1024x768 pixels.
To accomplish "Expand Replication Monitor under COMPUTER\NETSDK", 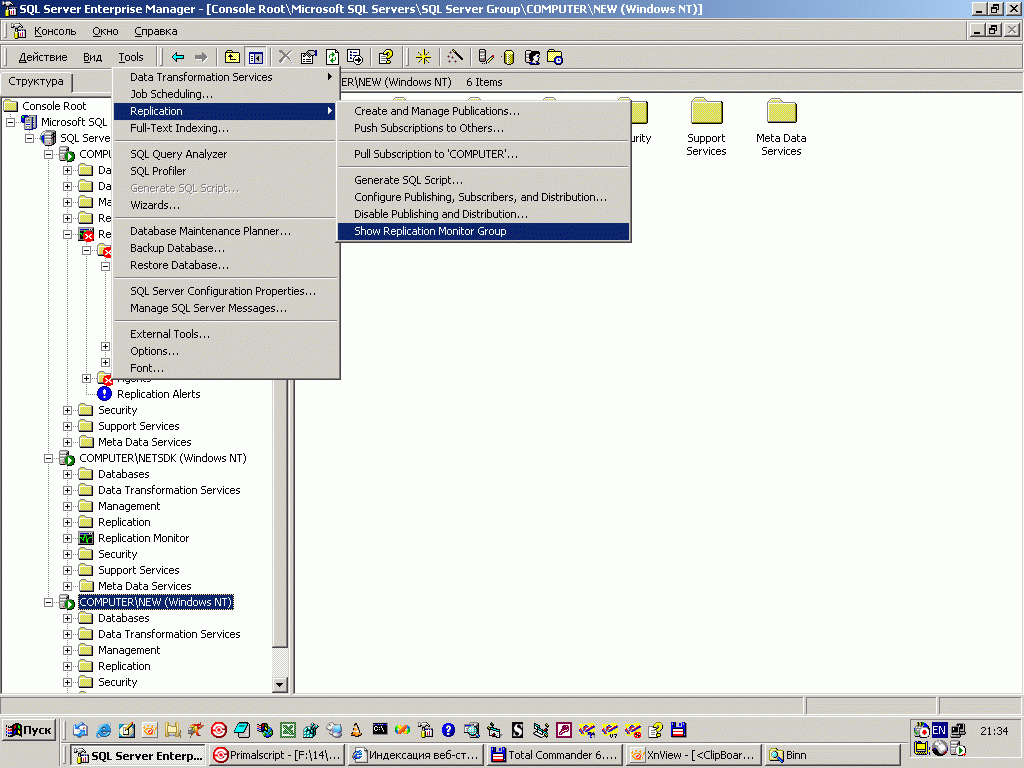I will pos(67,538).
